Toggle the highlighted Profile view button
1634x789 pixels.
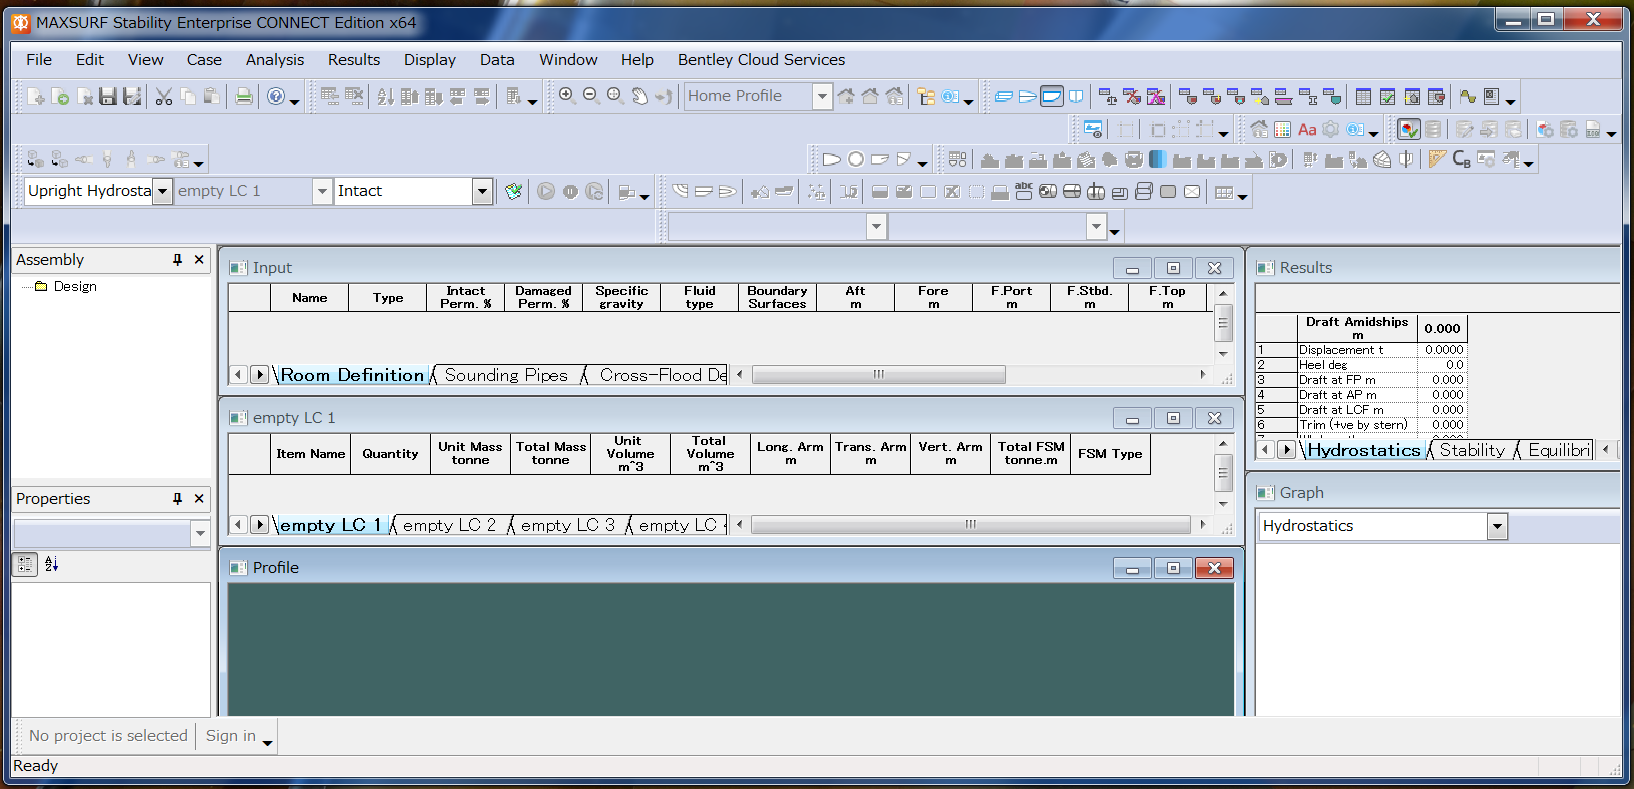(1051, 97)
